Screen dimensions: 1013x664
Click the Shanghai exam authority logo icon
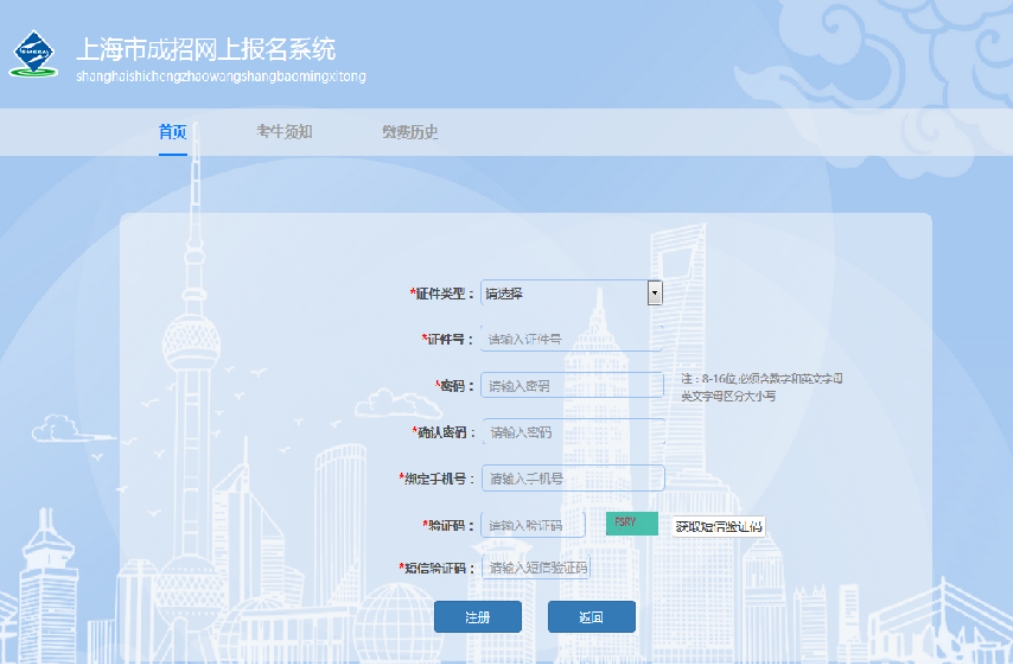34,54
